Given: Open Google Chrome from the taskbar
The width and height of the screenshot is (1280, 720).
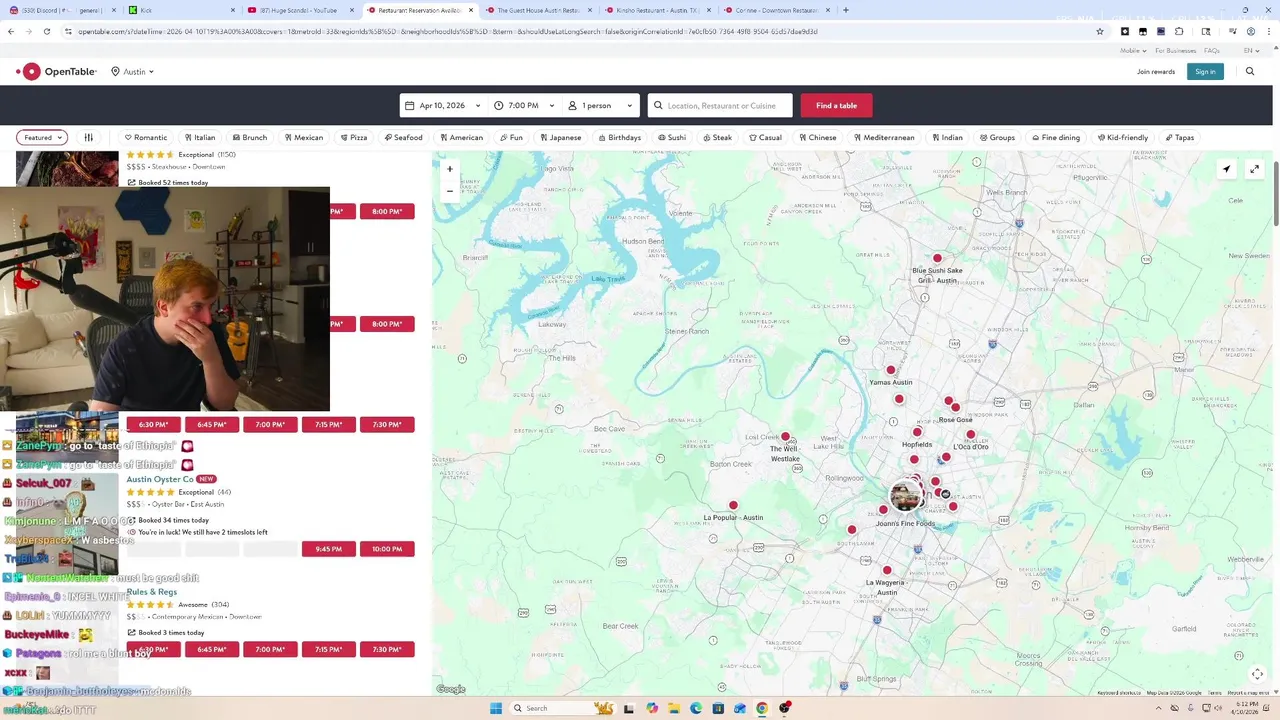Looking at the screenshot, I should pyautogui.click(x=762, y=708).
